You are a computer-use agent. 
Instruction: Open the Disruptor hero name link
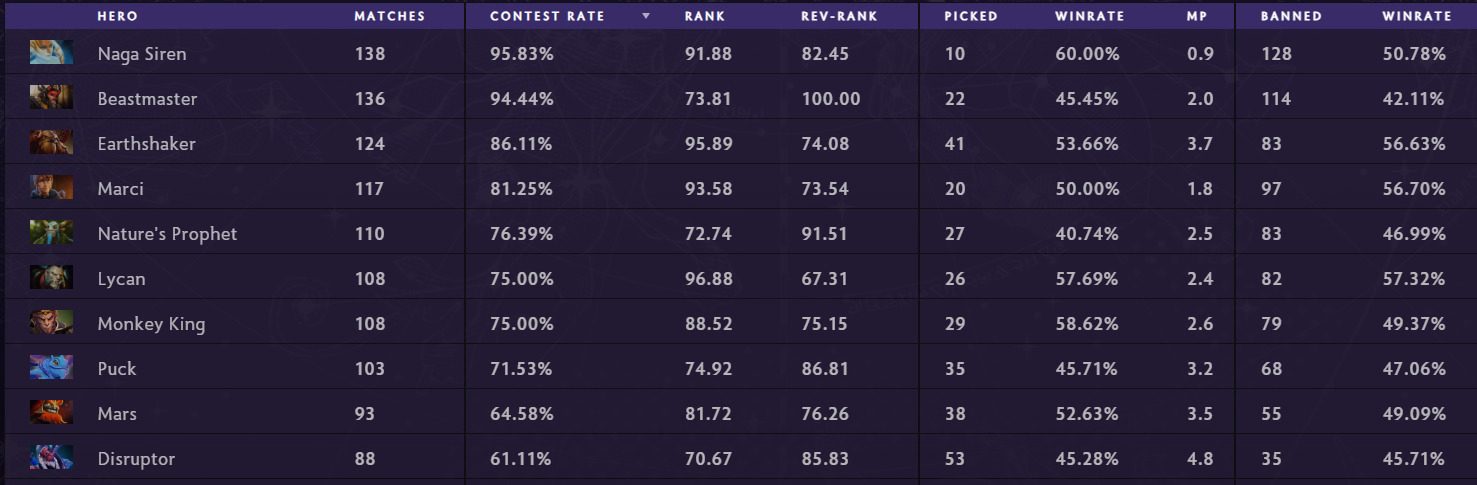tap(136, 459)
